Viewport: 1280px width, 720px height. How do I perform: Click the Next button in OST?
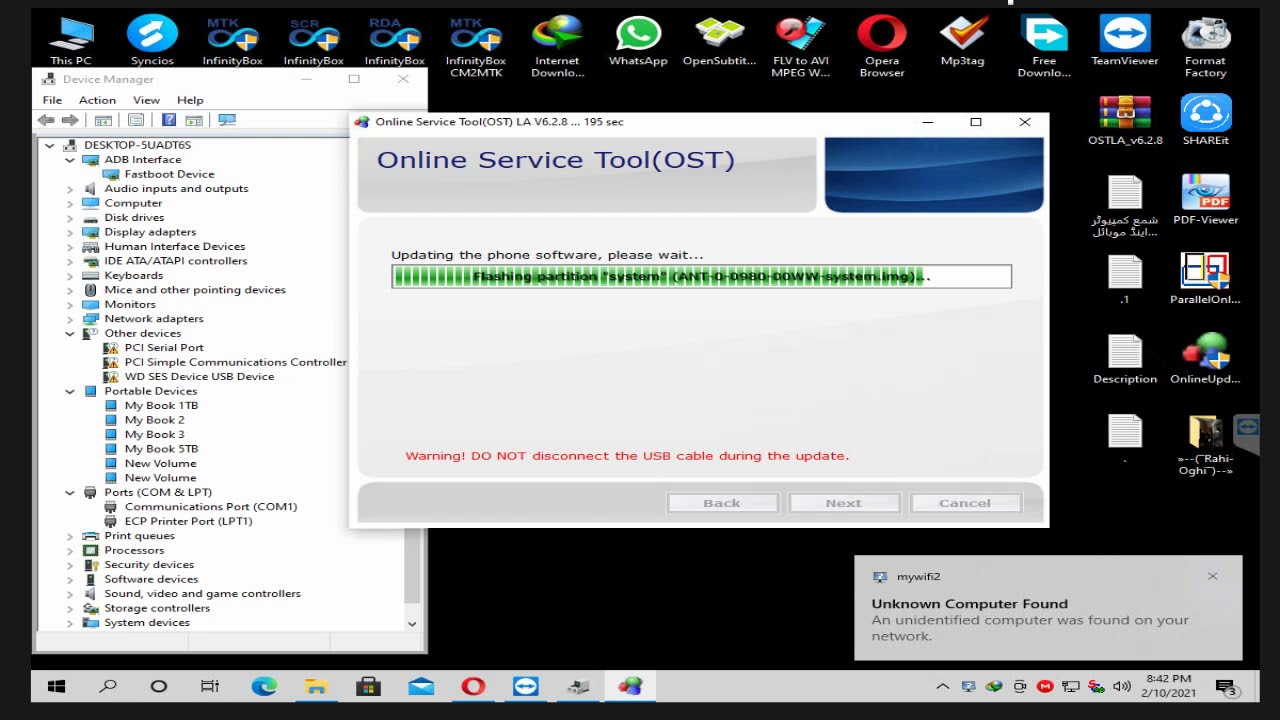click(843, 503)
